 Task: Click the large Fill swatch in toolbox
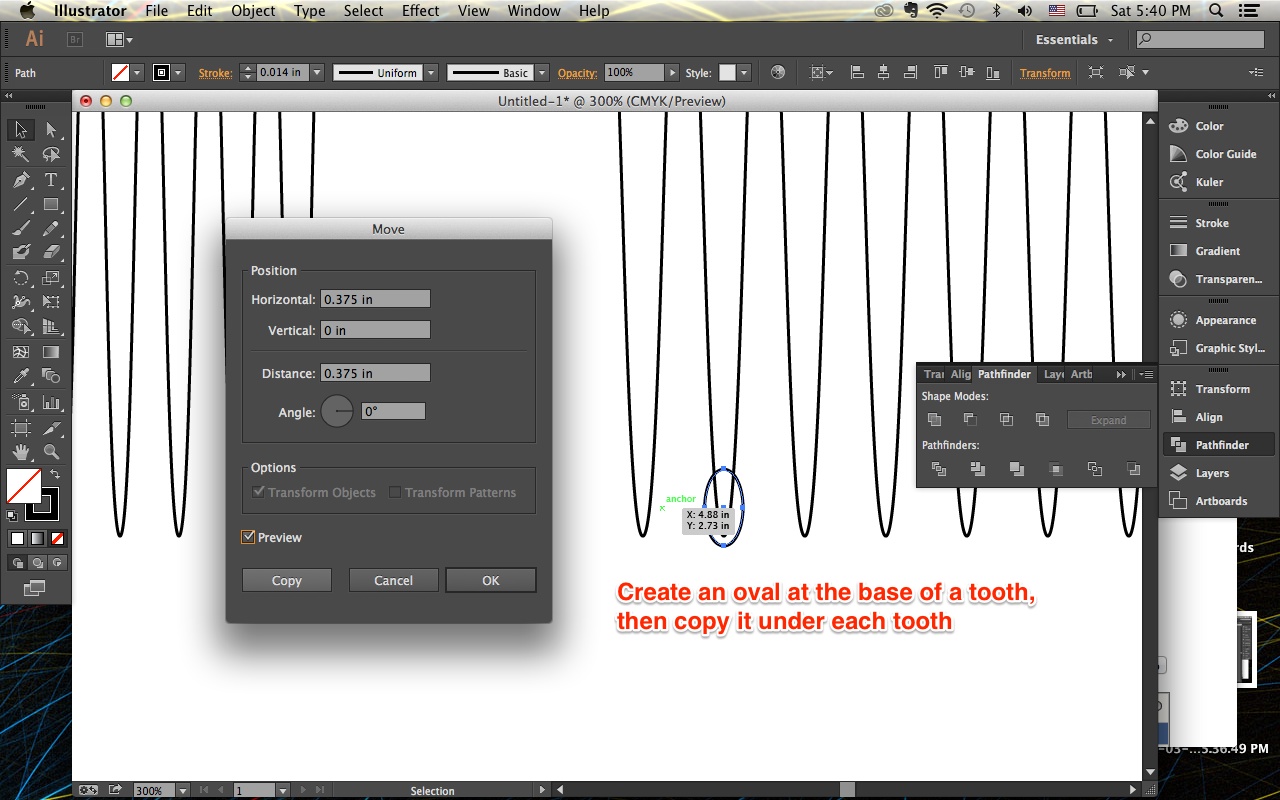24,486
